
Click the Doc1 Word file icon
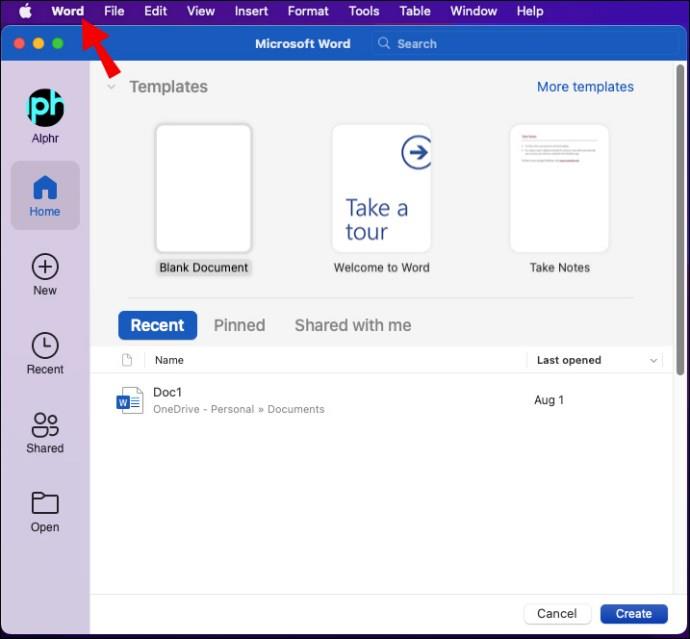pyautogui.click(x=130, y=400)
